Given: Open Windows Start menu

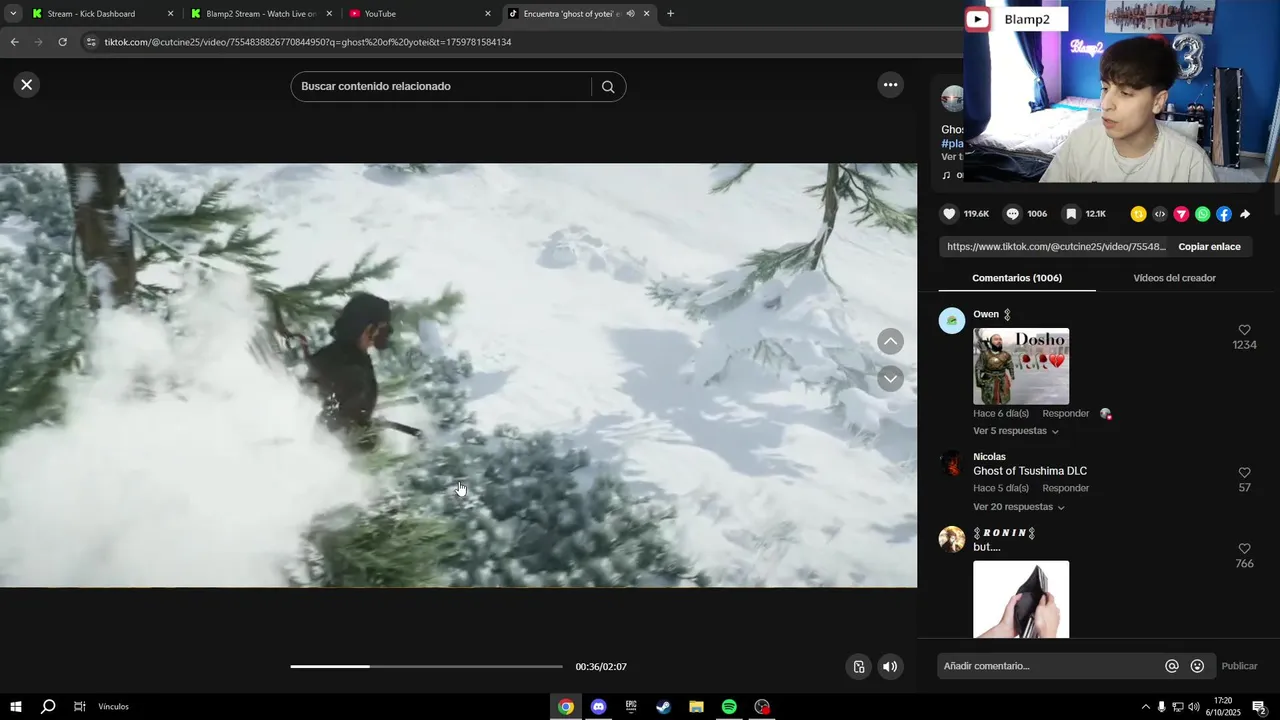Looking at the screenshot, I should tap(16, 707).
